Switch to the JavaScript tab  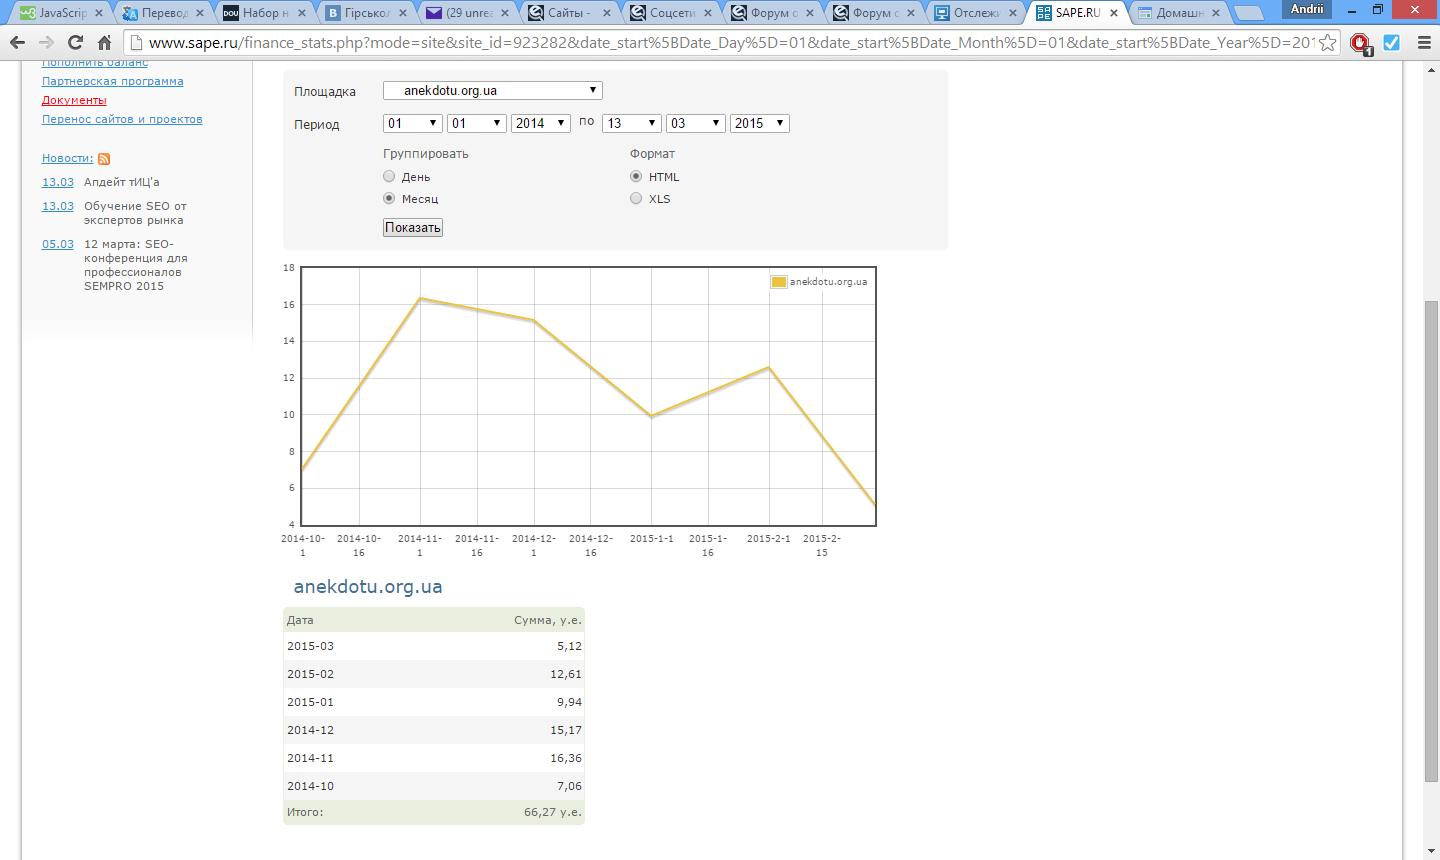point(60,13)
